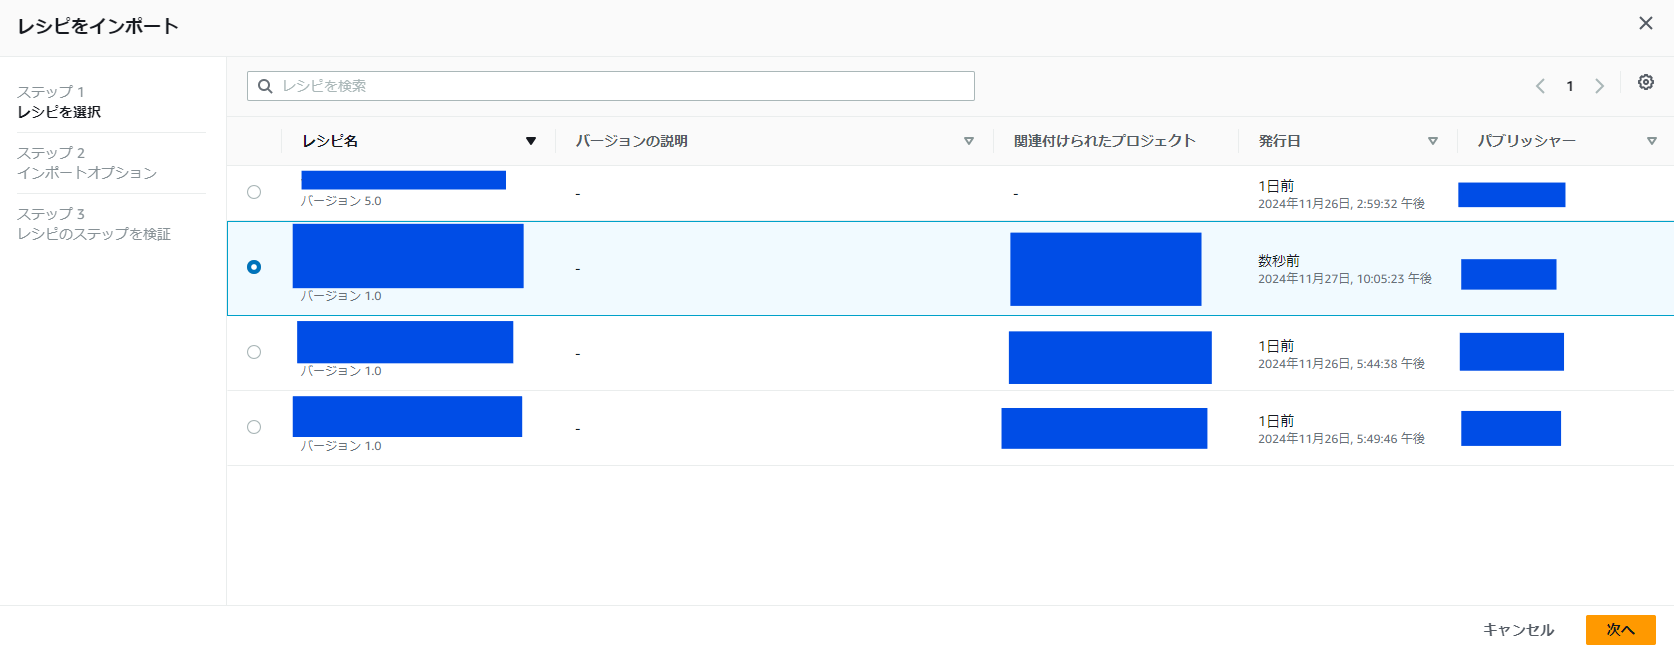Sort by 発行日 column arrow
The width and height of the screenshot is (1674, 652).
pos(1433,141)
